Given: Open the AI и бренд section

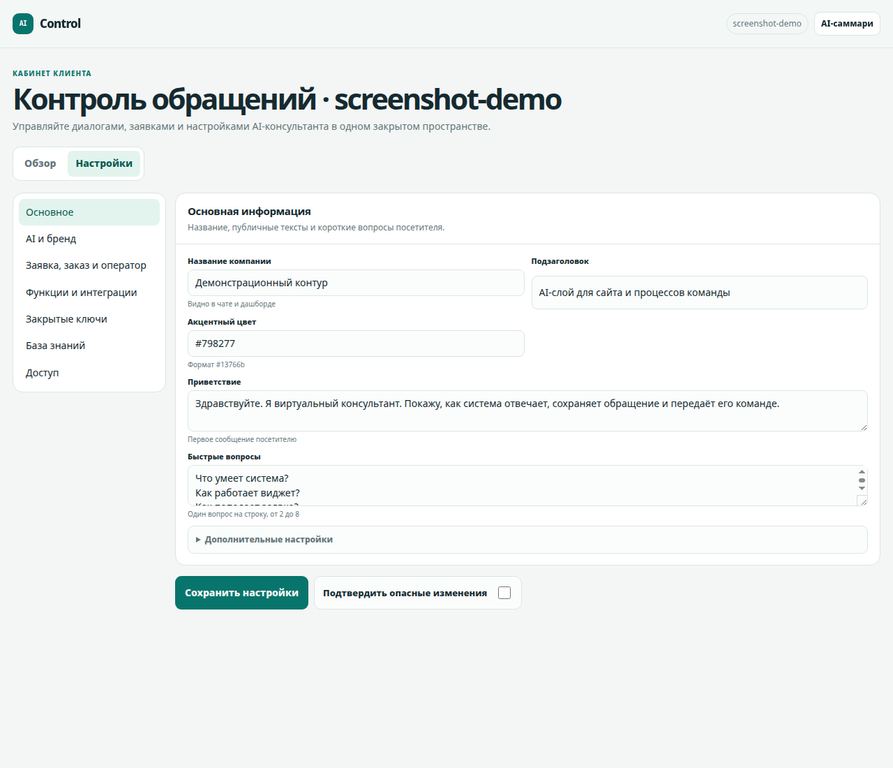Looking at the screenshot, I should [89, 239].
